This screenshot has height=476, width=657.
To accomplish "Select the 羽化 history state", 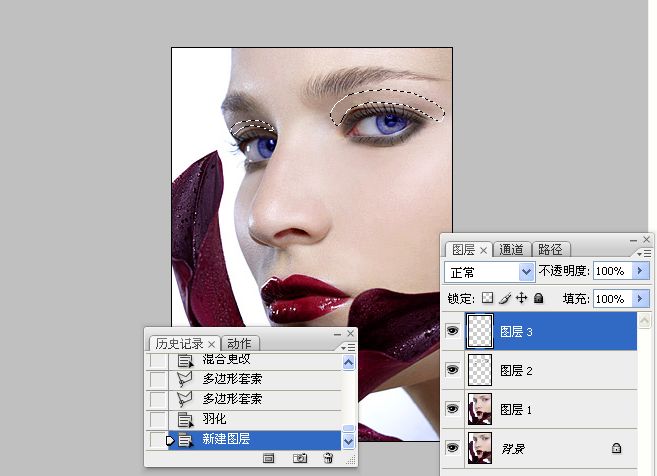I will pos(255,419).
